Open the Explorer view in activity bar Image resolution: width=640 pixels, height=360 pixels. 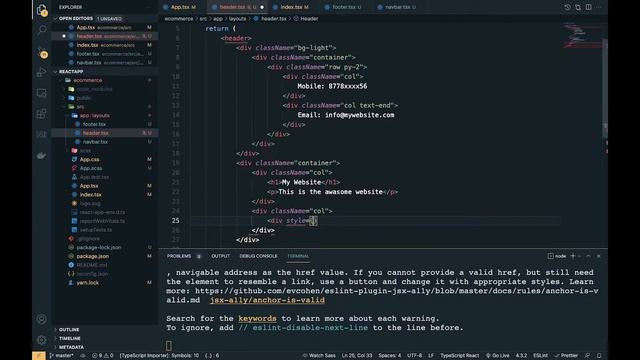pos(42,10)
